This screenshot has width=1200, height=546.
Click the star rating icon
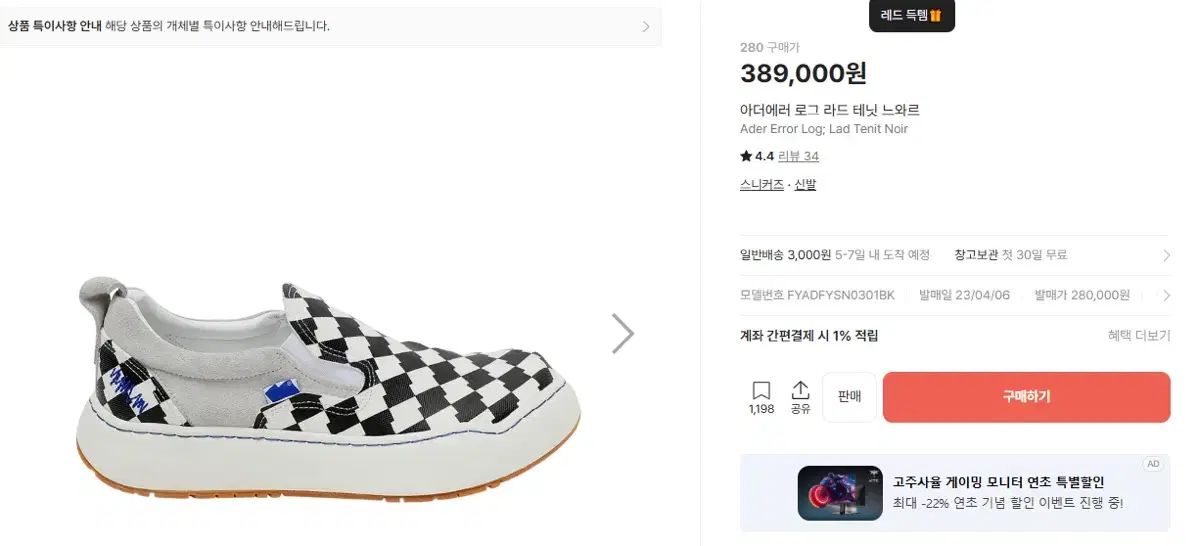[x=746, y=156]
